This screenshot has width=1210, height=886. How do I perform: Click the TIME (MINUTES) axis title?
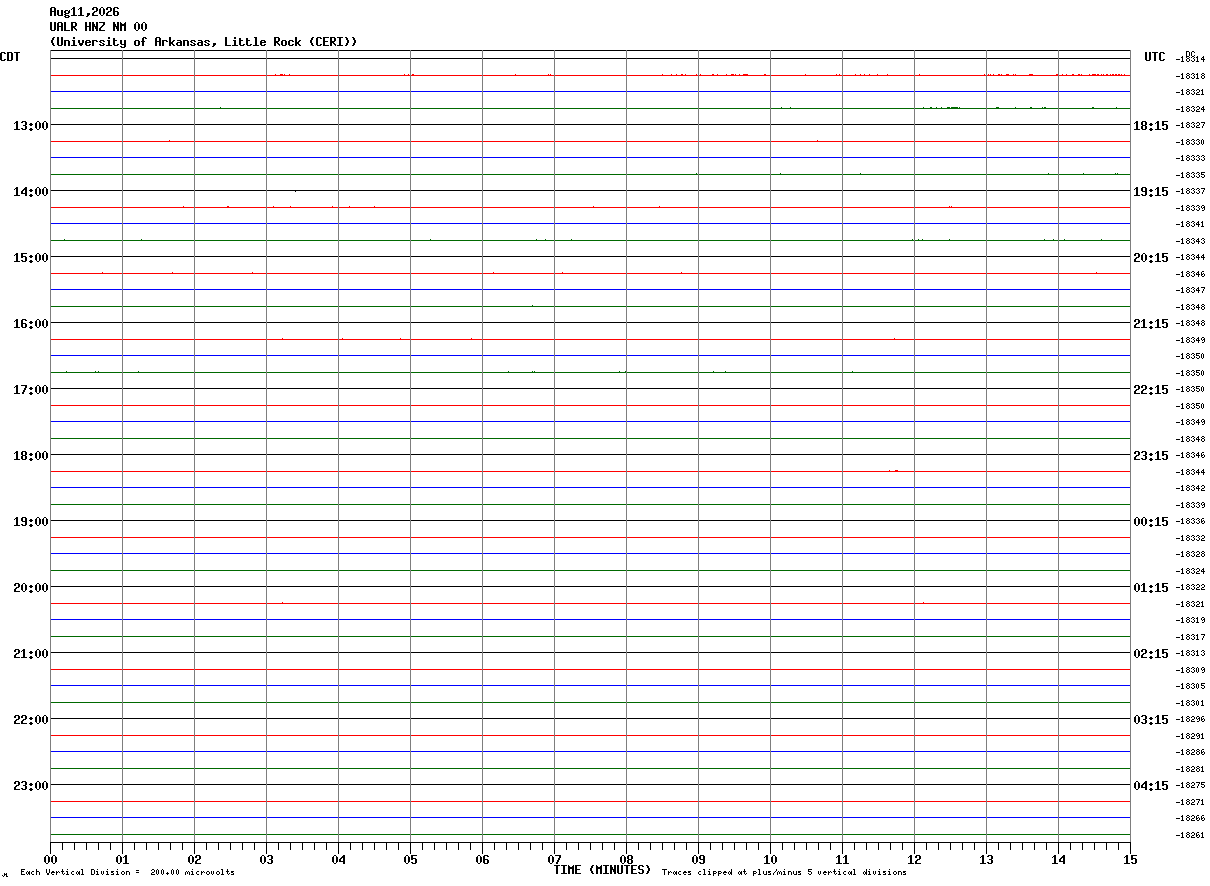click(602, 870)
